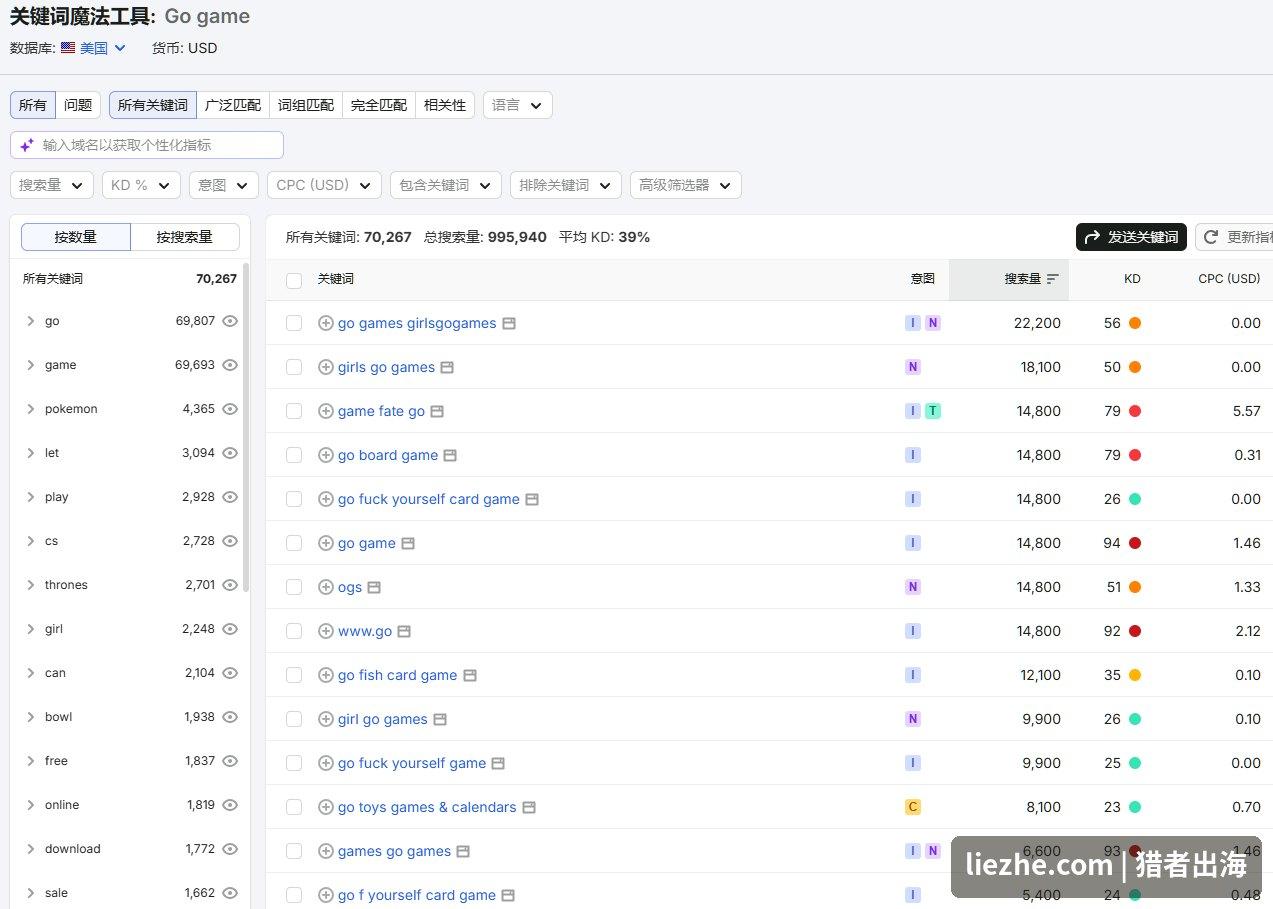The height and width of the screenshot is (909, 1273).
Task: Open the KD % filter dropdown
Action: click(x=141, y=185)
